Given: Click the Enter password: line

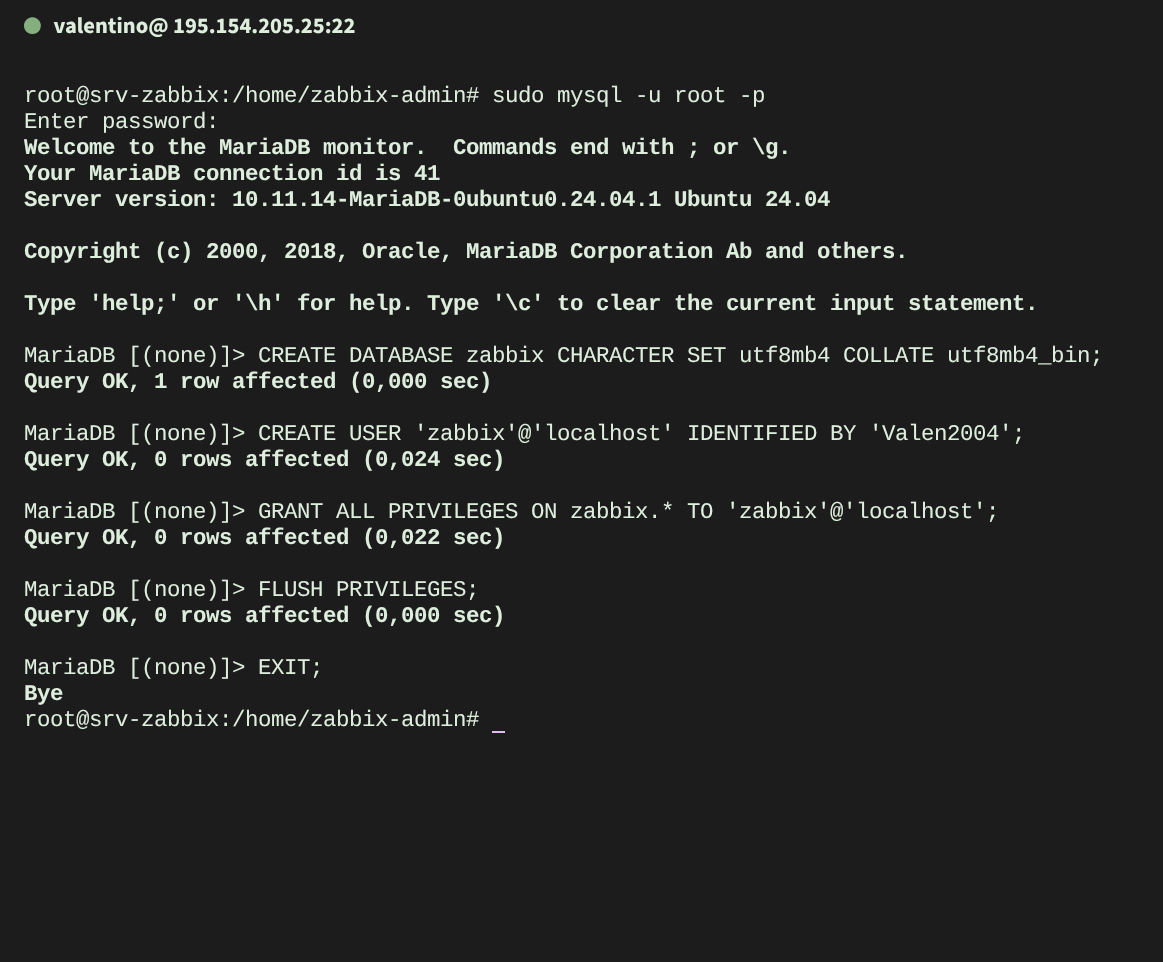Looking at the screenshot, I should [x=121, y=121].
